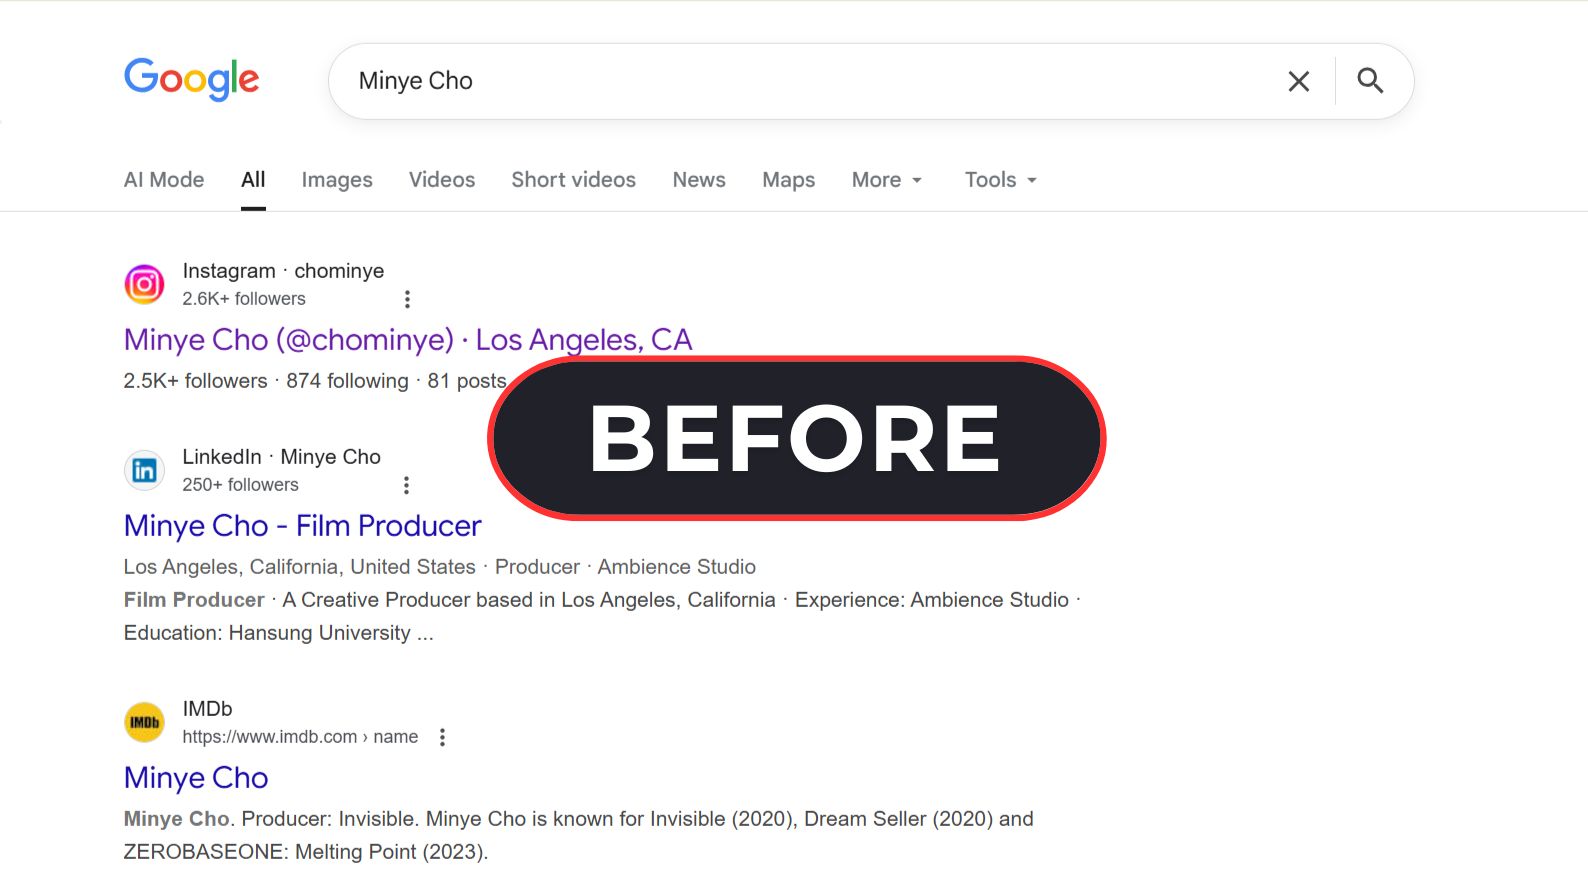Go to the News tab
Screen dimensions: 1588x877
point(699,180)
